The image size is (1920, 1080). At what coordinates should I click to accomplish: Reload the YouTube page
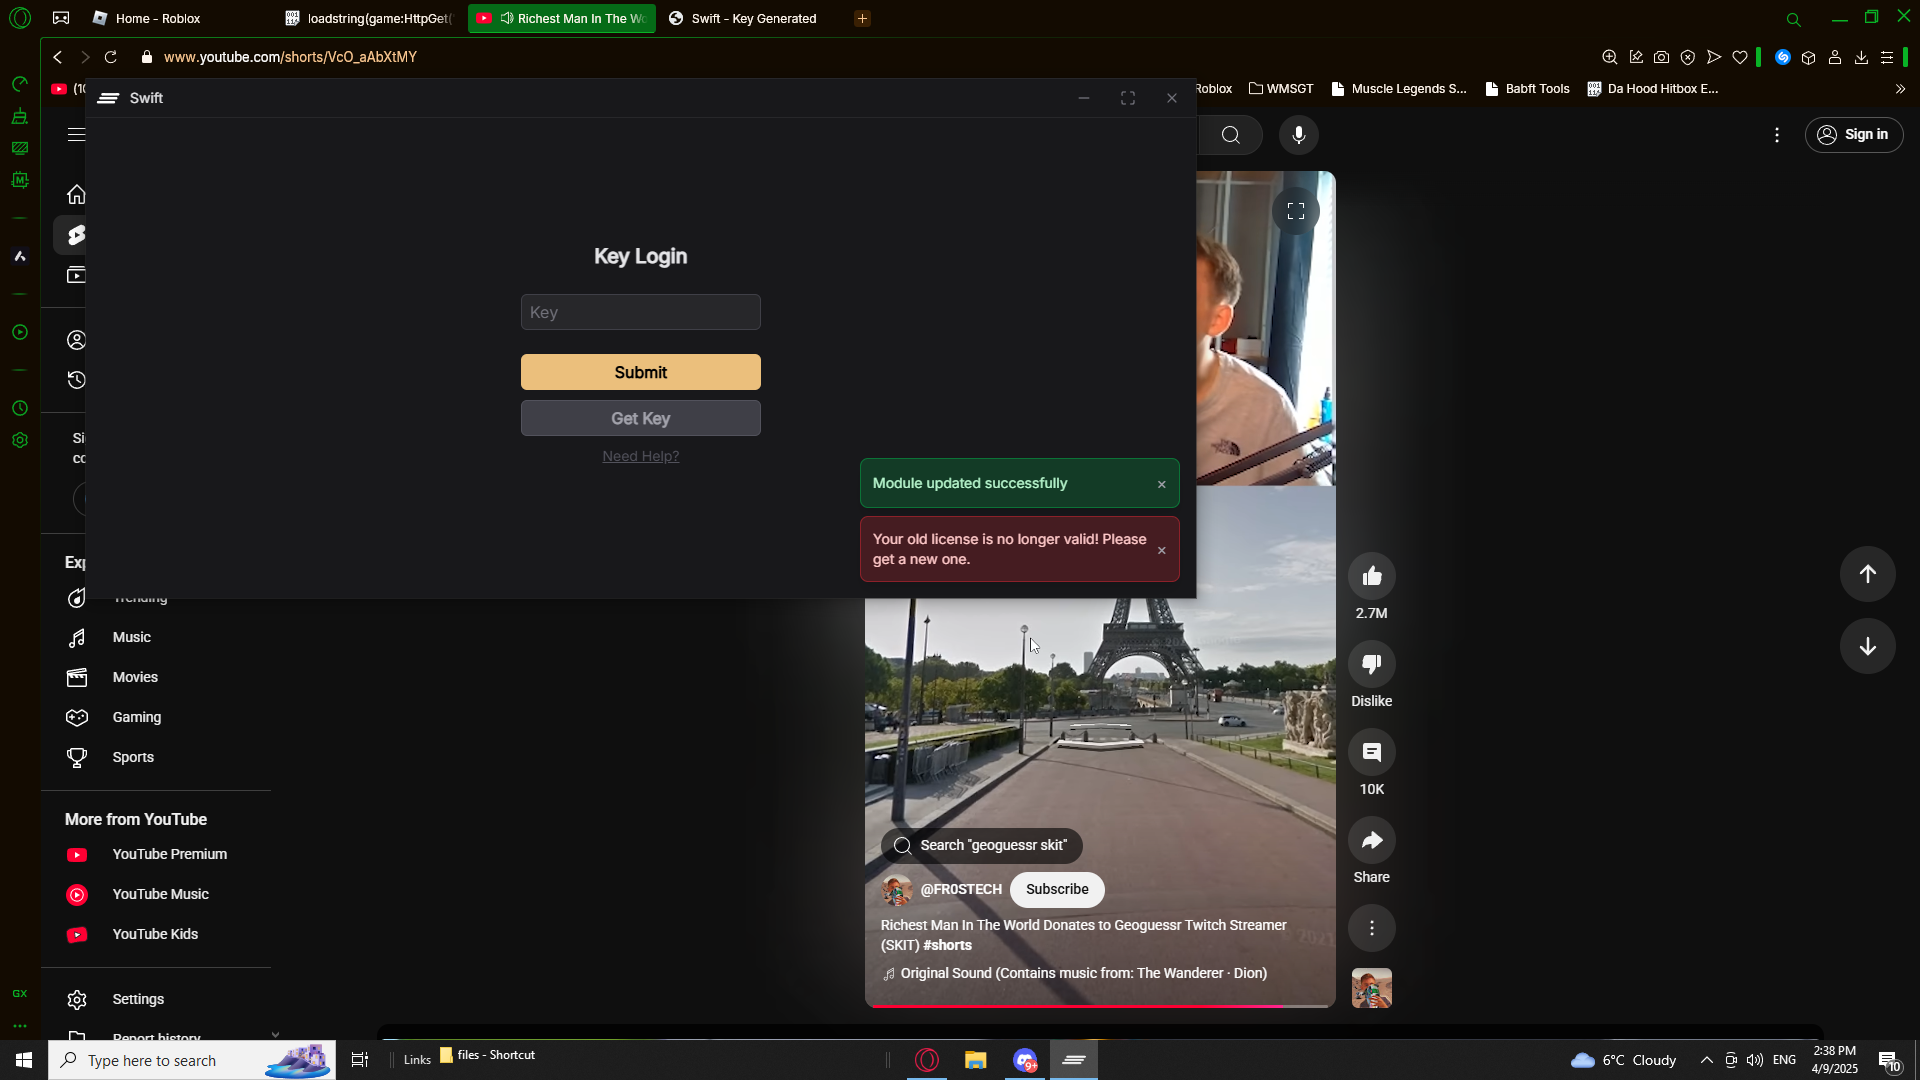[x=111, y=57]
